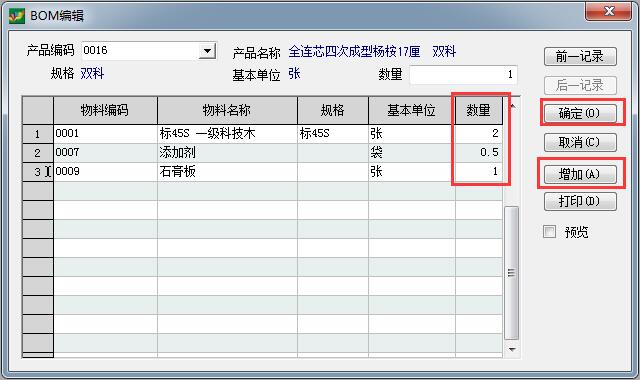Image resolution: width=640 pixels, height=380 pixels.
Task: Click the 产品编码 field showing 0016
Action: point(140,51)
